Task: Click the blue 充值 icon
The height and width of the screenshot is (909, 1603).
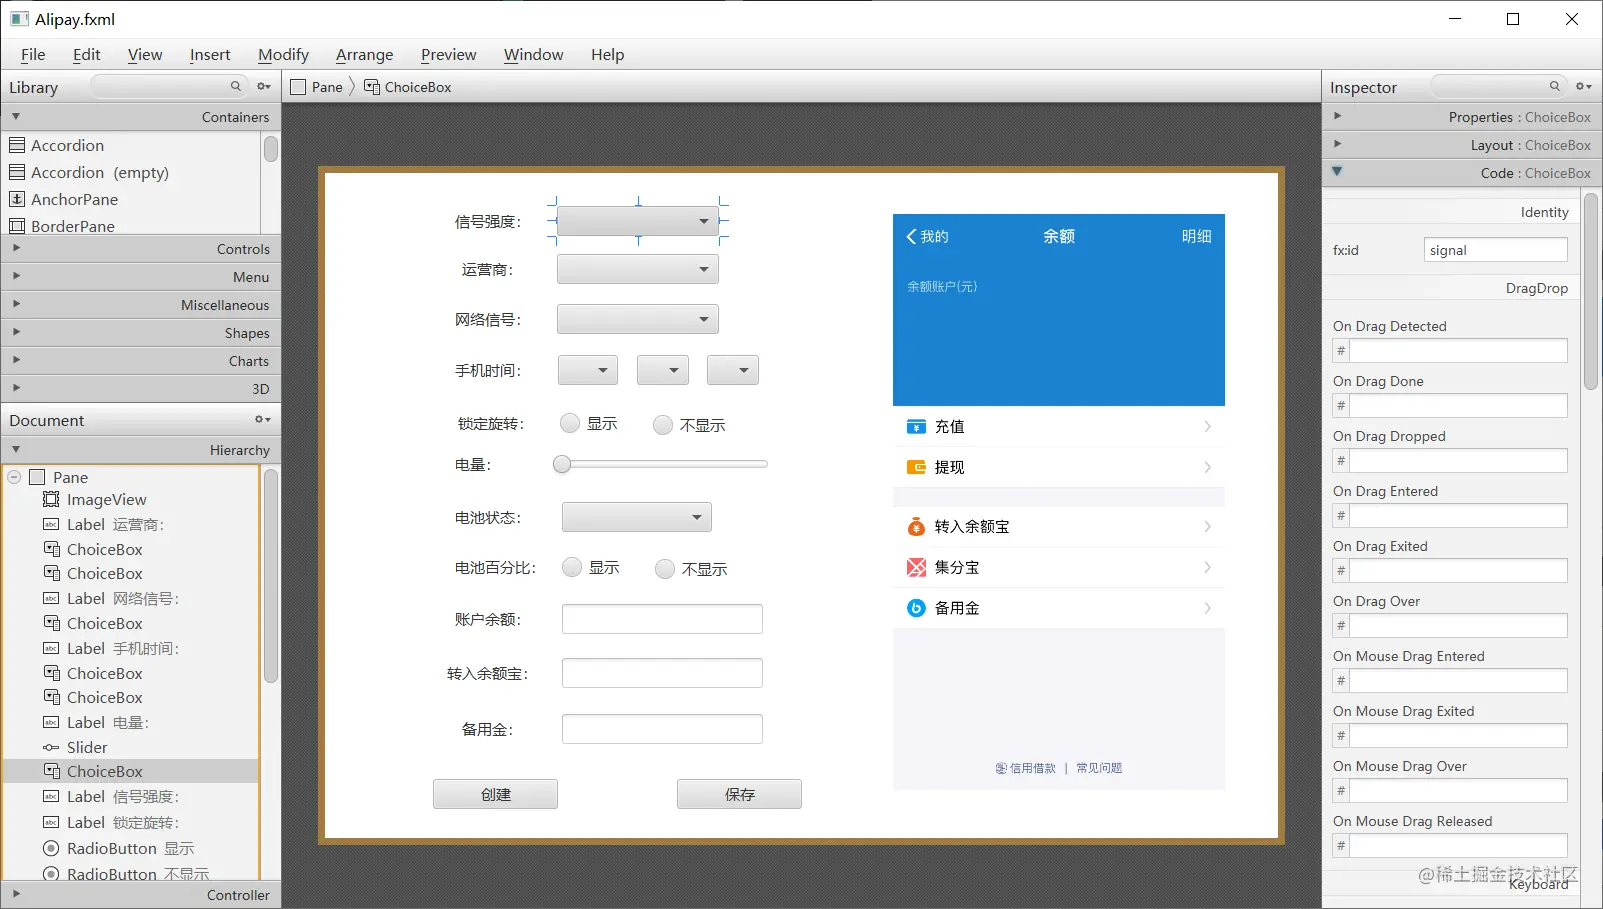Action: 916,427
